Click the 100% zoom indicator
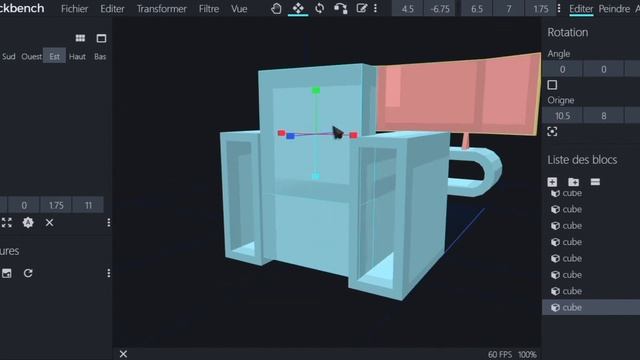 point(527,354)
